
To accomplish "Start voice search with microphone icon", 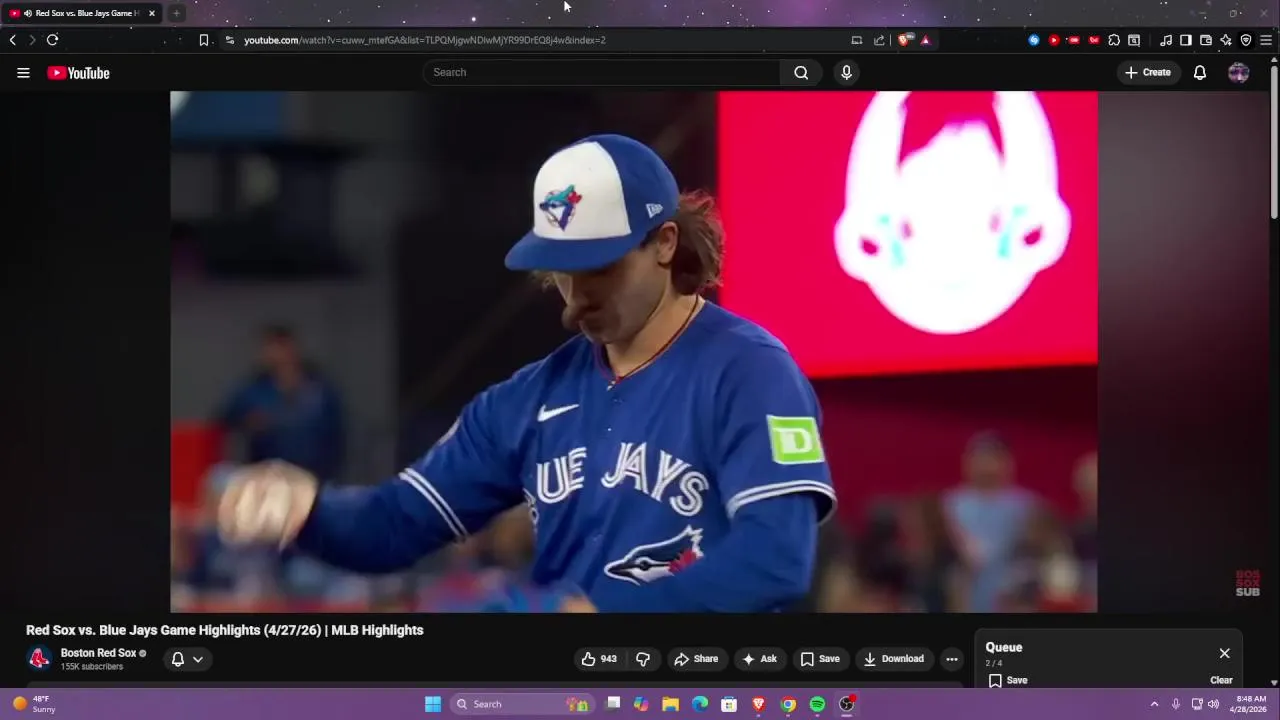I will pos(846,72).
